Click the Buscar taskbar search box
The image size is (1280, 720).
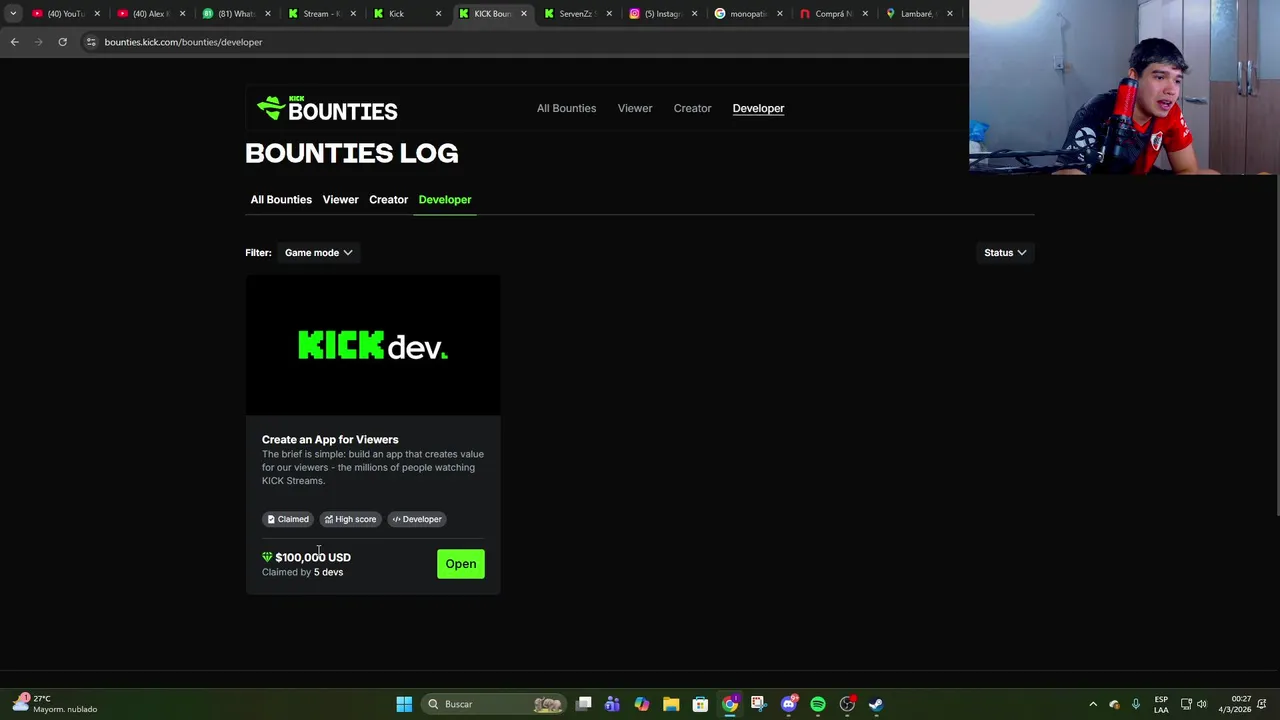(x=494, y=704)
